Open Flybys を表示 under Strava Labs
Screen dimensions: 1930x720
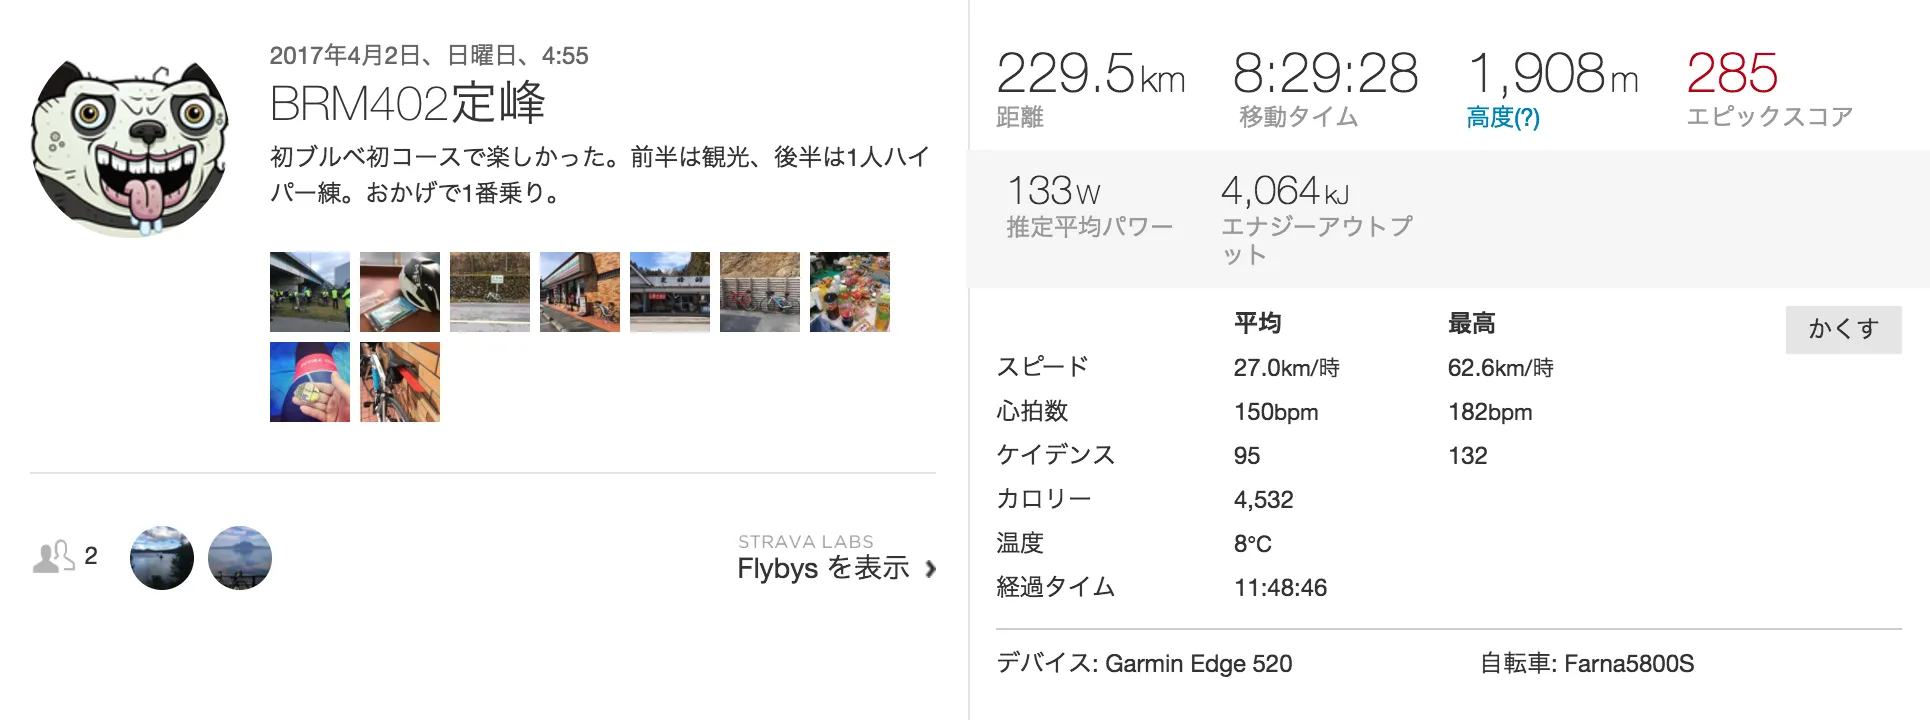tap(823, 568)
